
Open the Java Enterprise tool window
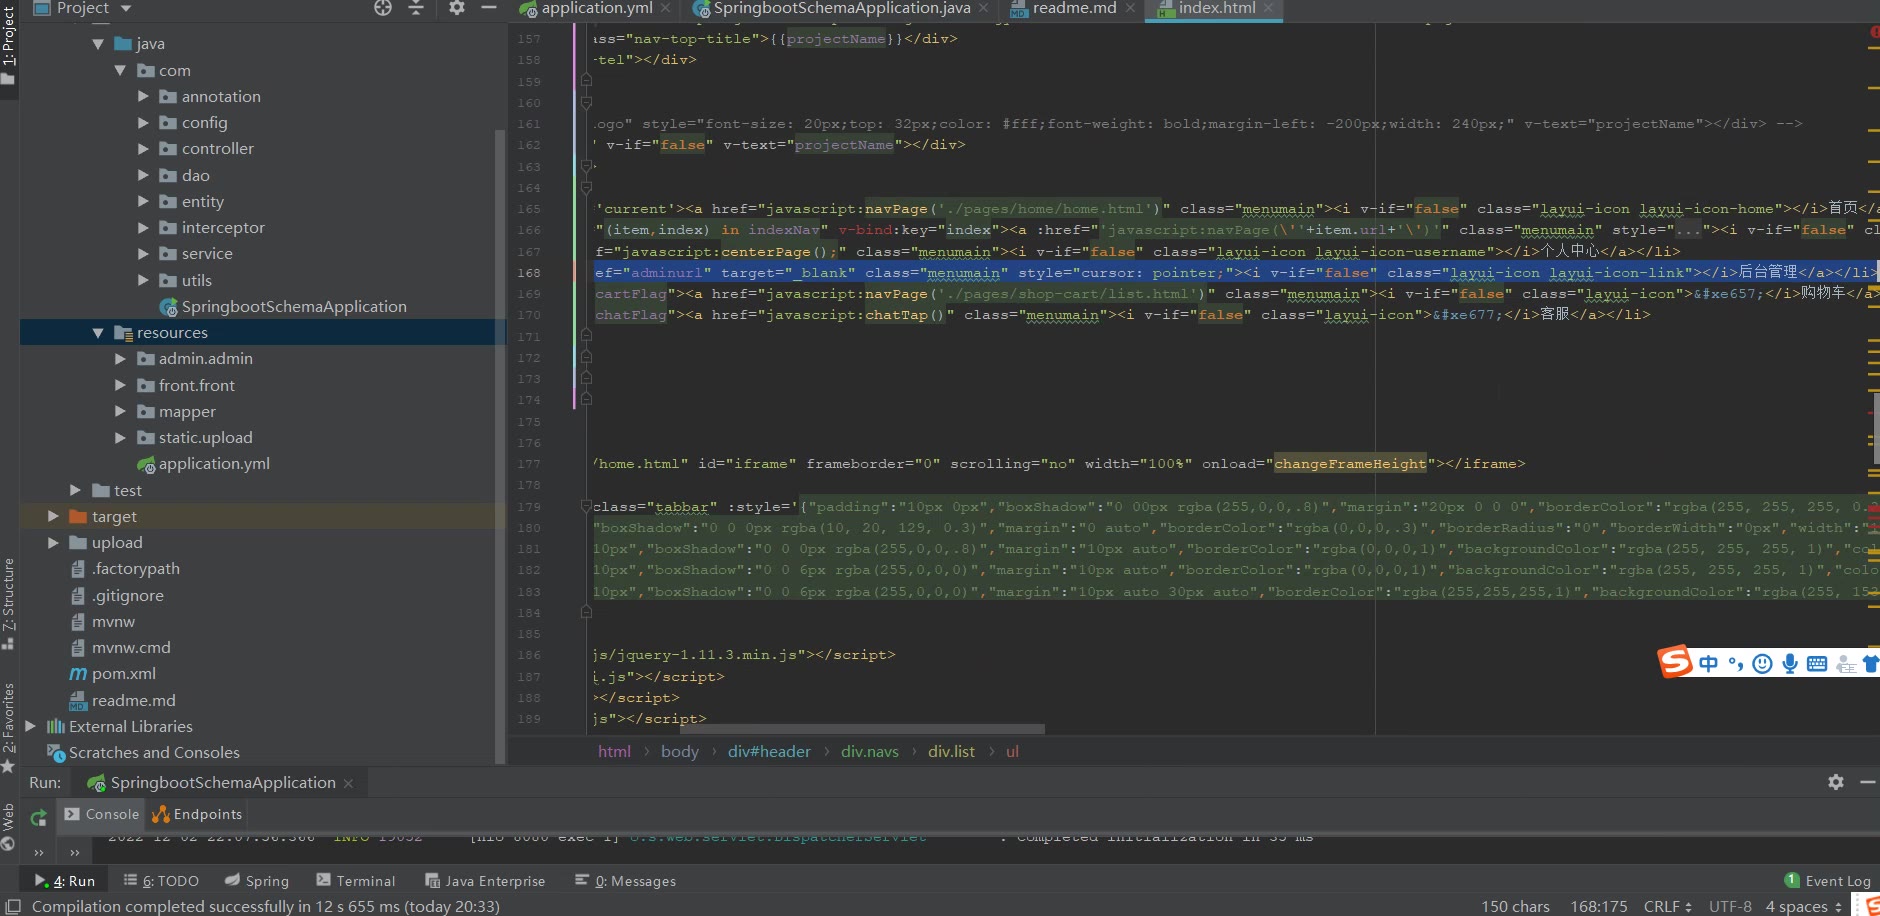485,881
